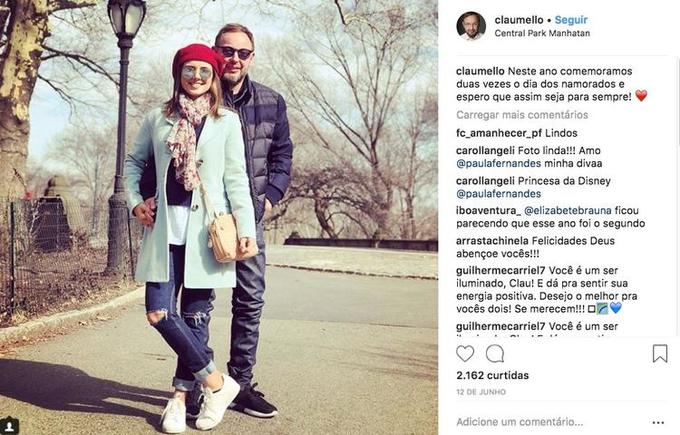The height and width of the screenshot is (435, 680).
Task: Open the @paulafernandes mention in the Princesa comment
Action: (498, 194)
